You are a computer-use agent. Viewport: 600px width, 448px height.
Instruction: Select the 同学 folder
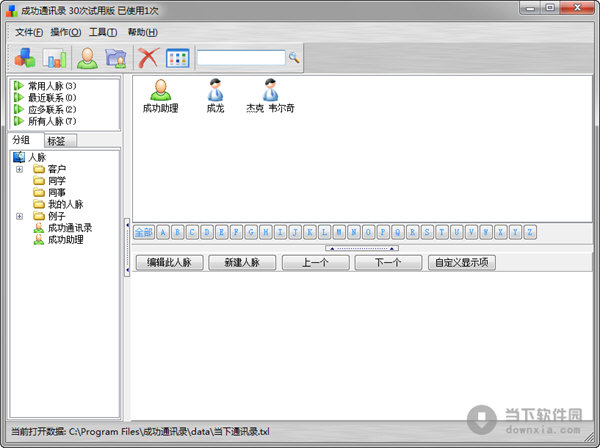click(x=57, y=181)
